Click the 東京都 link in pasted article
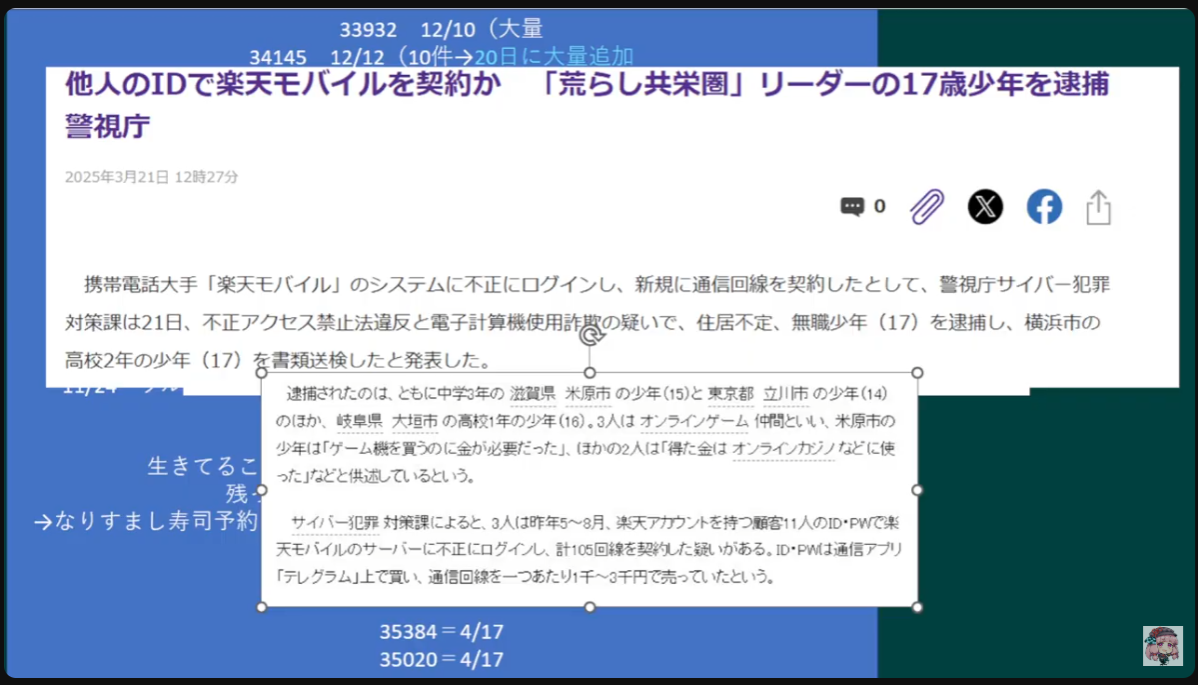 pyautogui.click(x=730, y=394)
